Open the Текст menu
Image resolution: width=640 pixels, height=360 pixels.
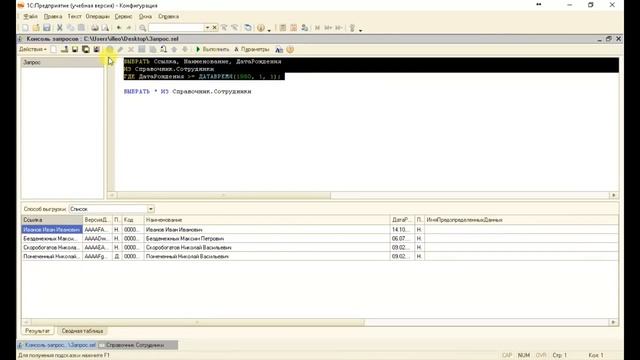tap(74, 16)
